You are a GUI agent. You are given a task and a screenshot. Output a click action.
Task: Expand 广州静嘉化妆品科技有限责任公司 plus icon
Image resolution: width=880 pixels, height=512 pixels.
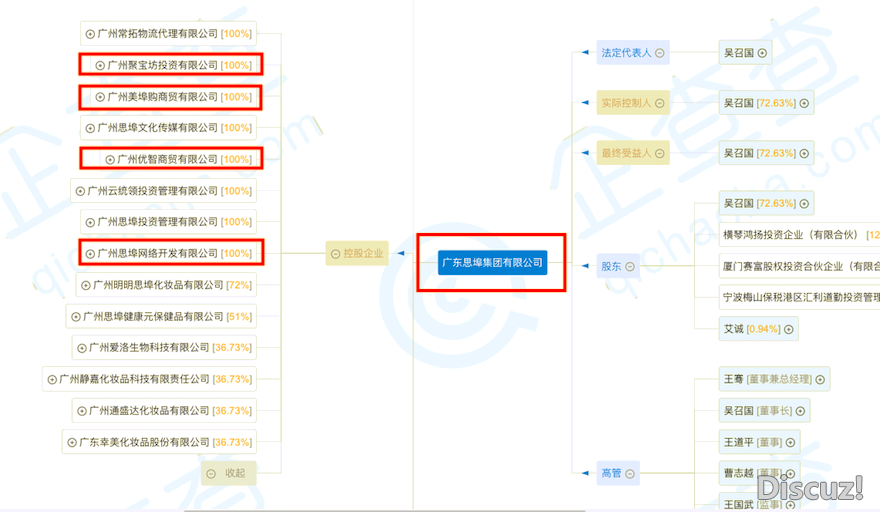pos(52,380)
